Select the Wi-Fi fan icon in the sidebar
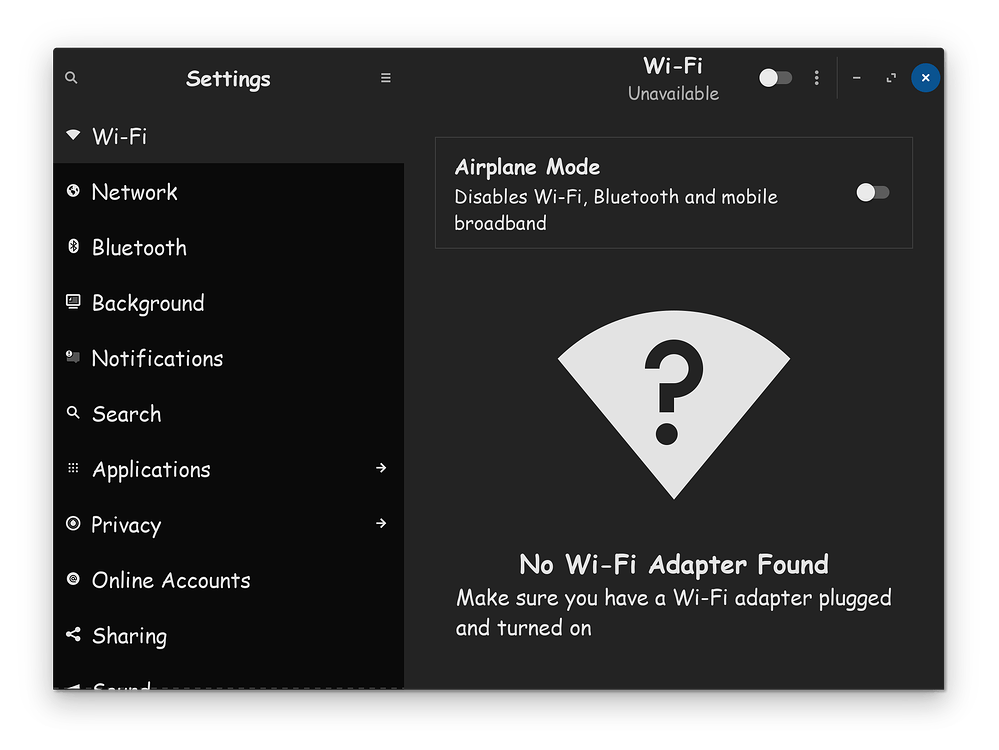Screen dimensions: 999x750 click(72, 134)
